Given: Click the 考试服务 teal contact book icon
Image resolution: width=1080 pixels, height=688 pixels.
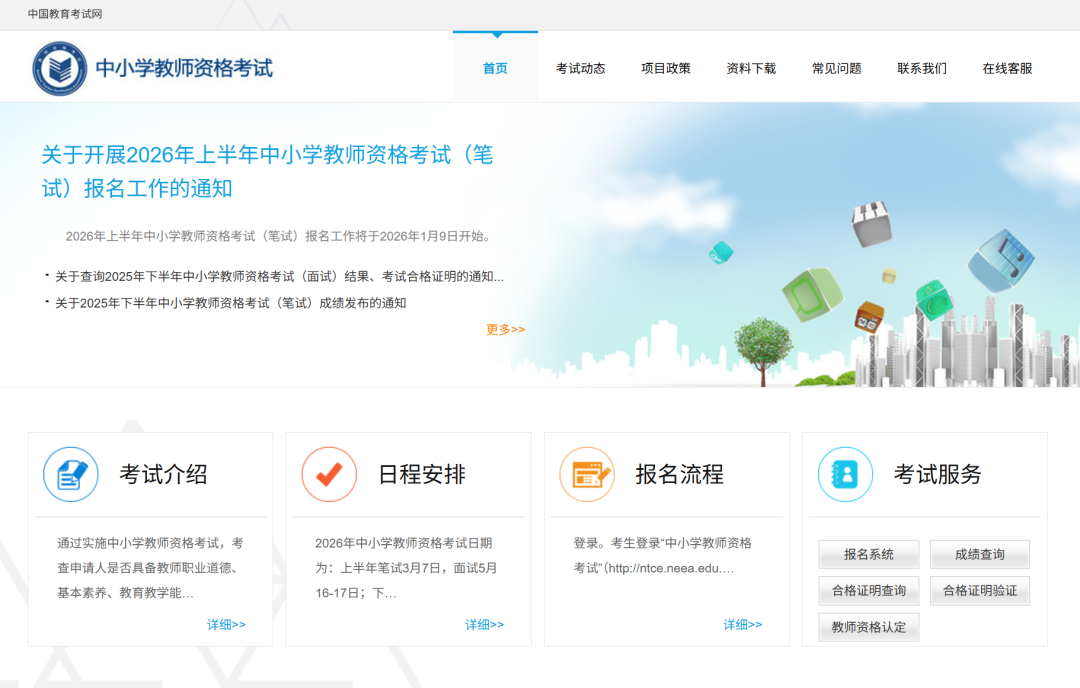Looking at the screenshot, I should coord(845,474).
